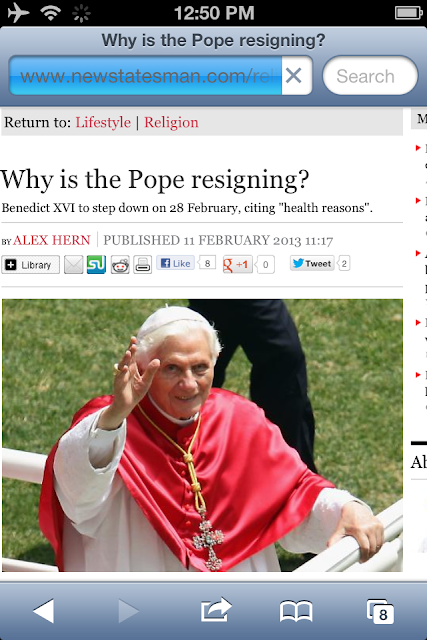The width and height of the screenshot is (427, 640).
Task: Show the open tabs icon showing 8
Action: click(380, 611)
